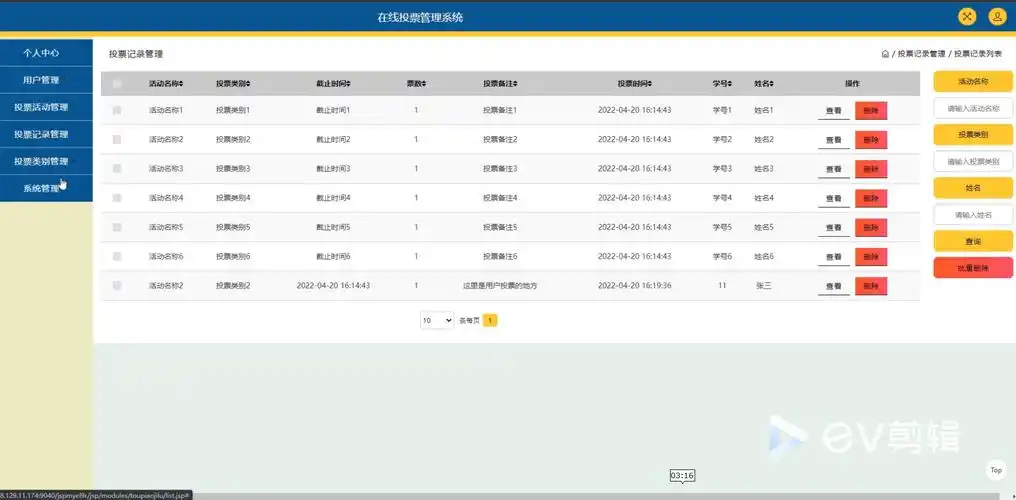Click the 截止时间3 cell

333,168
